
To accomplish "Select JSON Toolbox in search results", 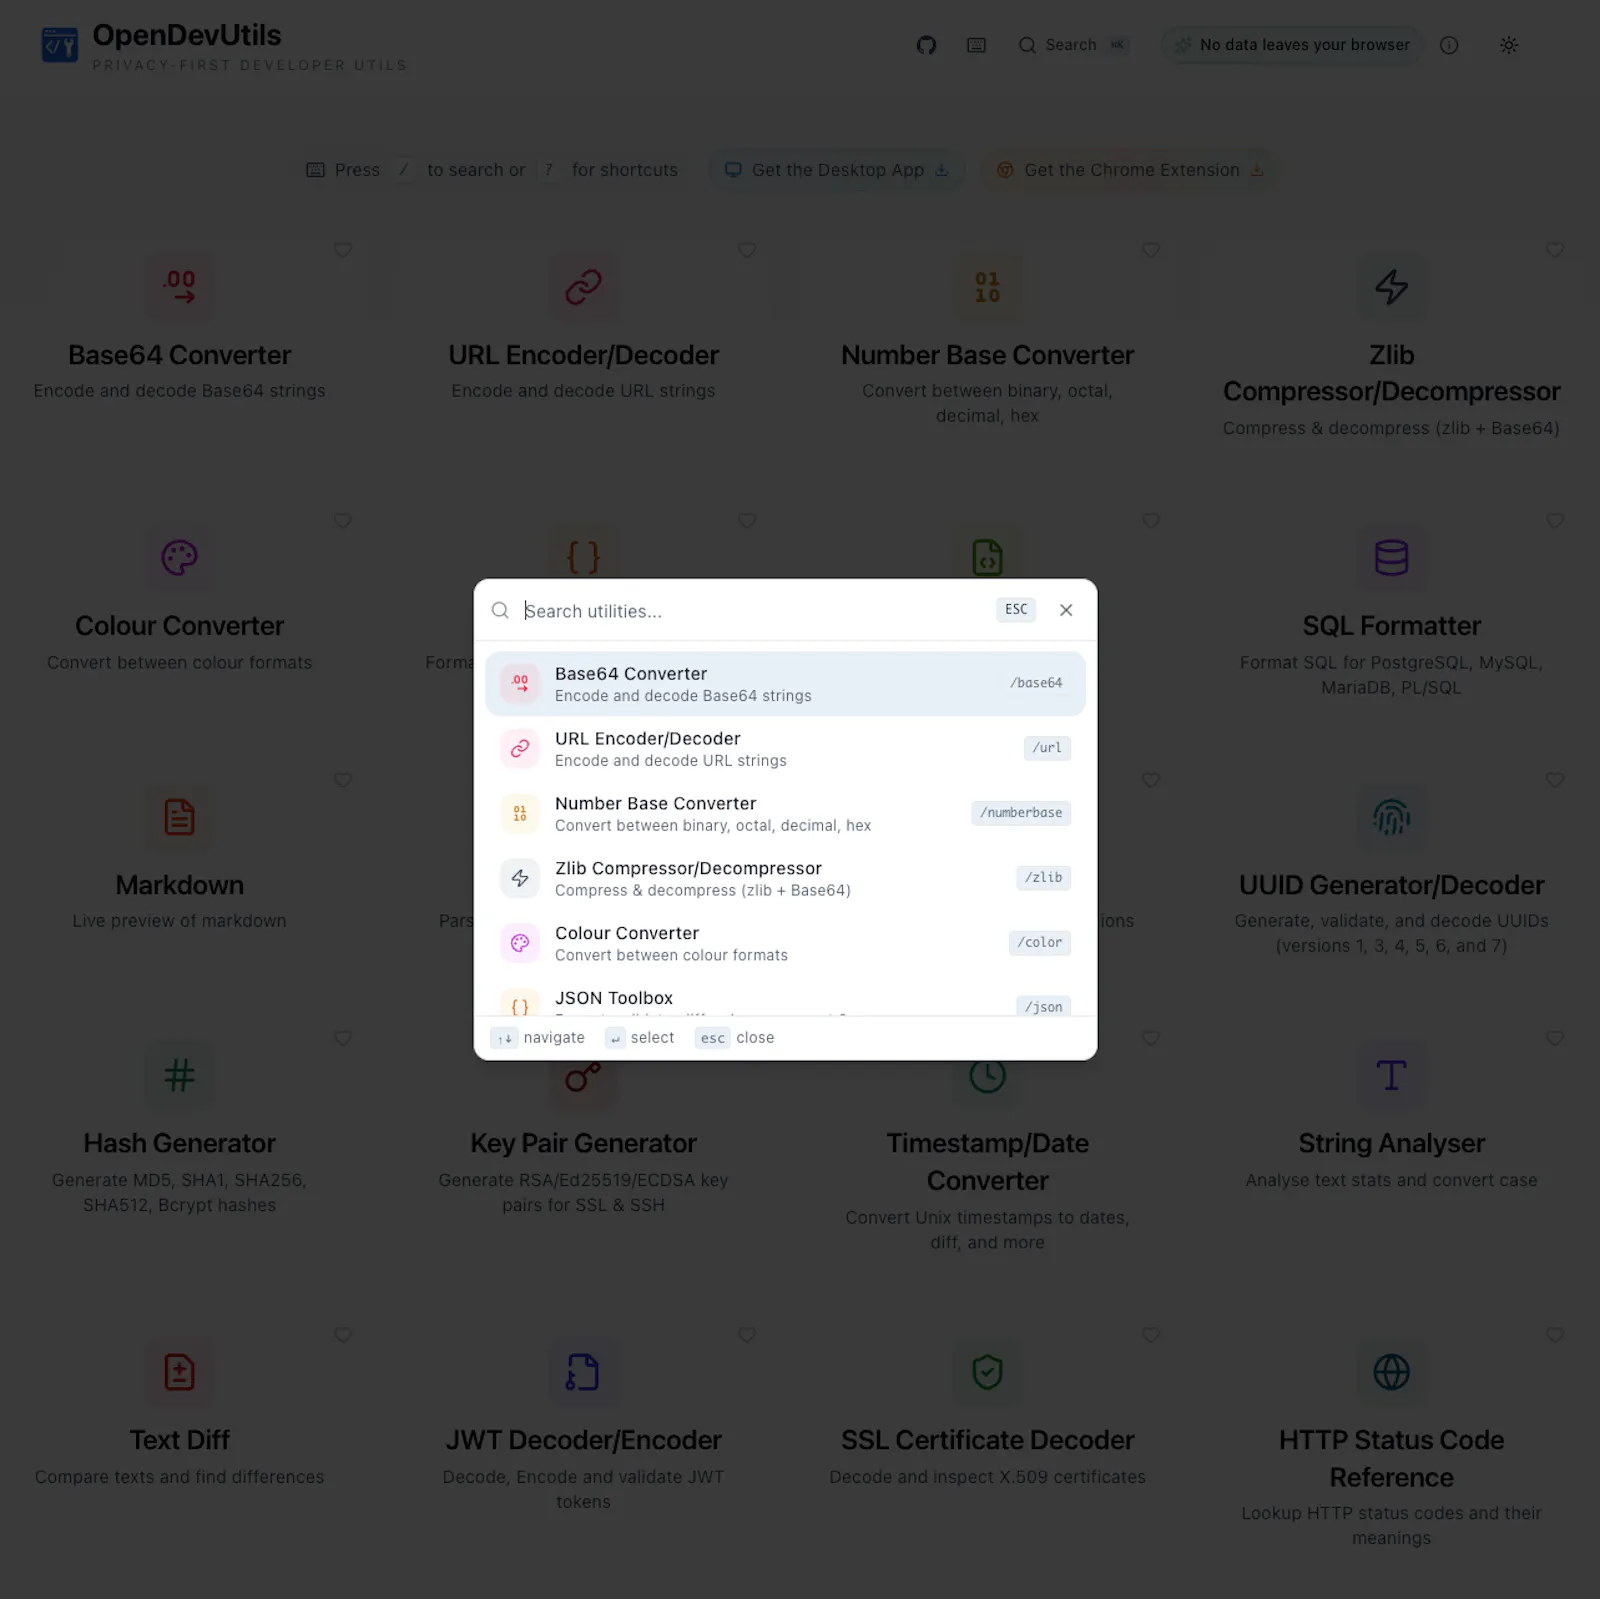I will [785, 998].
